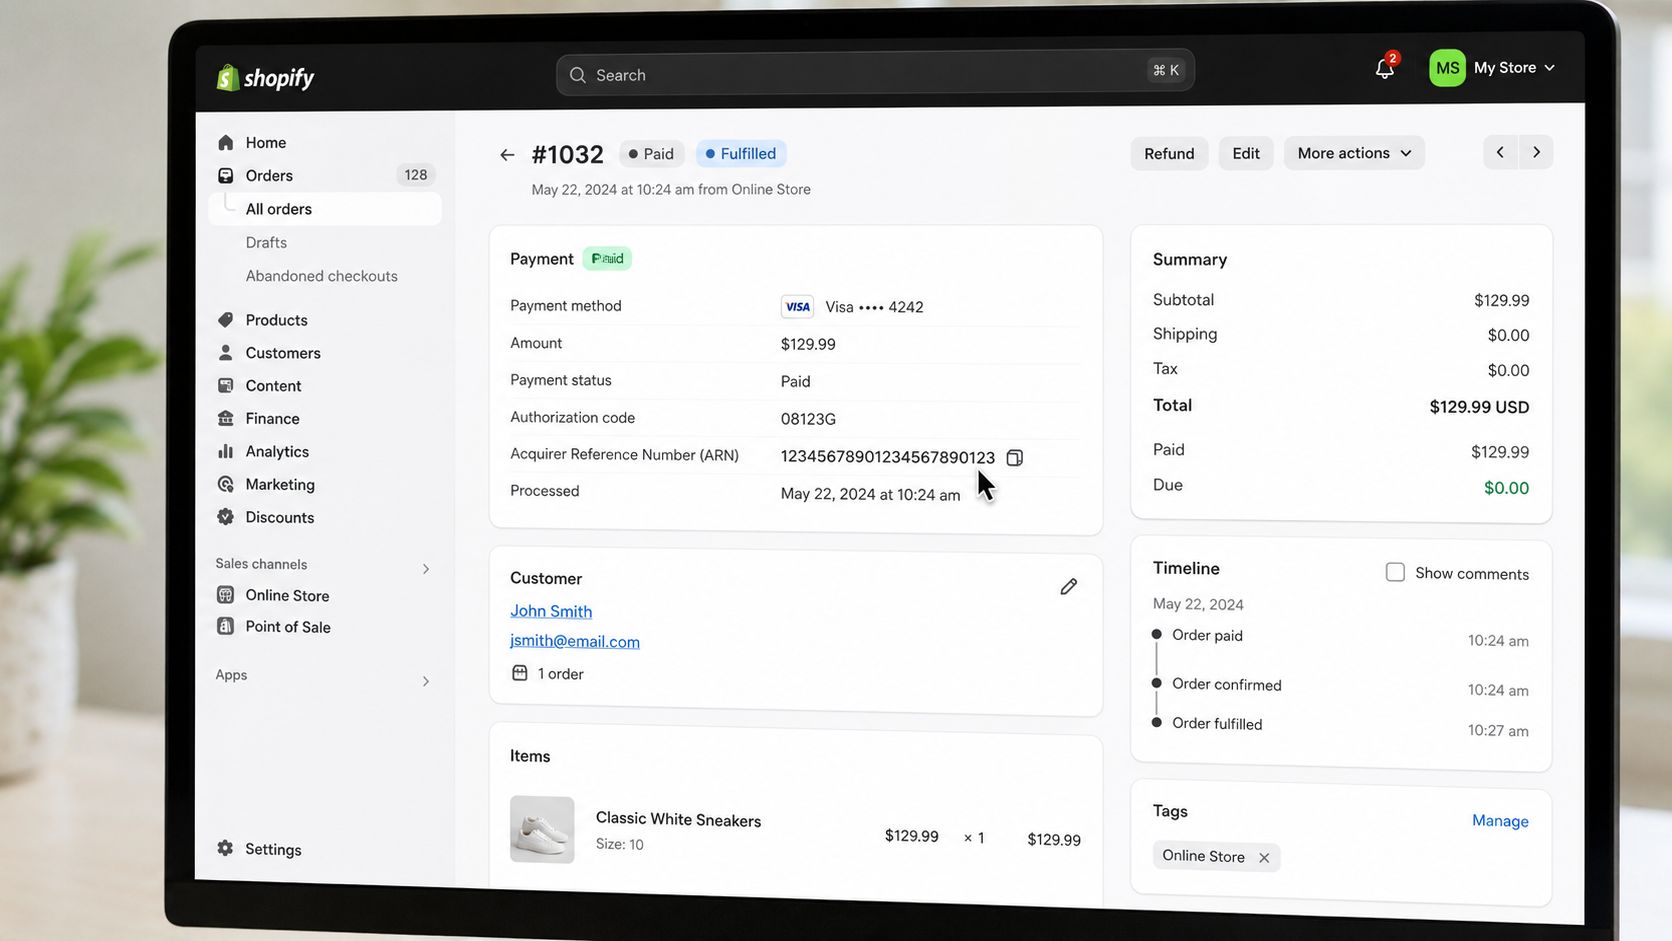Click authorization code 08123G
Image resolution: width=1672 pixels, height=941 pixels.
808,419
